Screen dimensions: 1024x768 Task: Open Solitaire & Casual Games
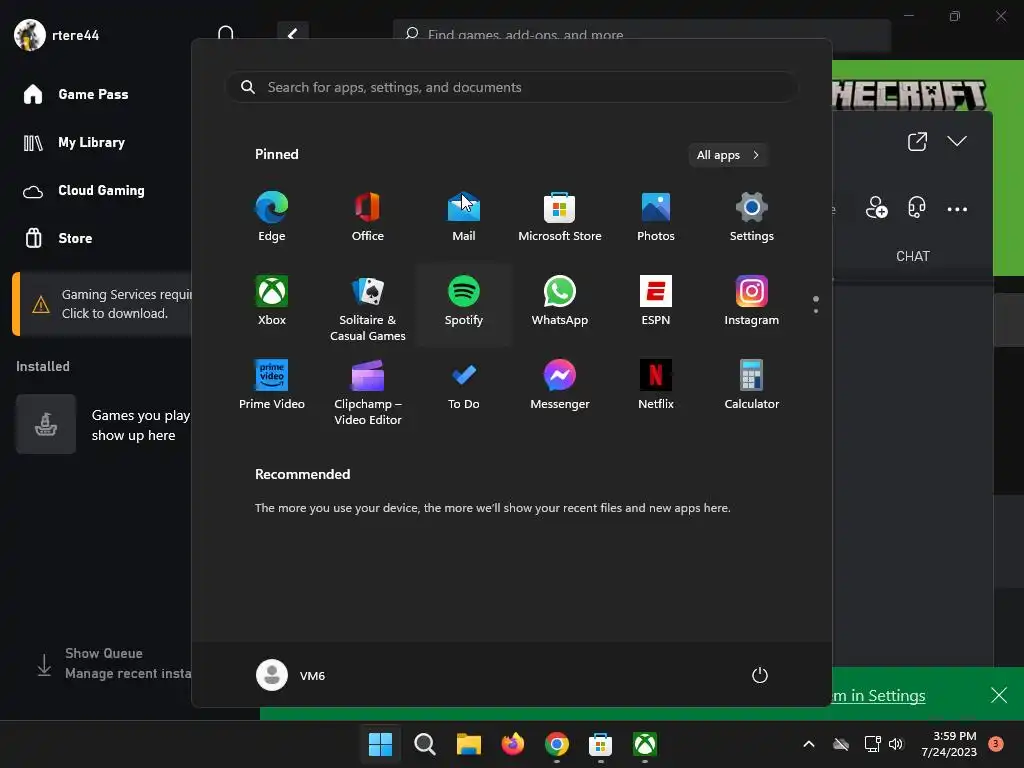pos(368,308)
